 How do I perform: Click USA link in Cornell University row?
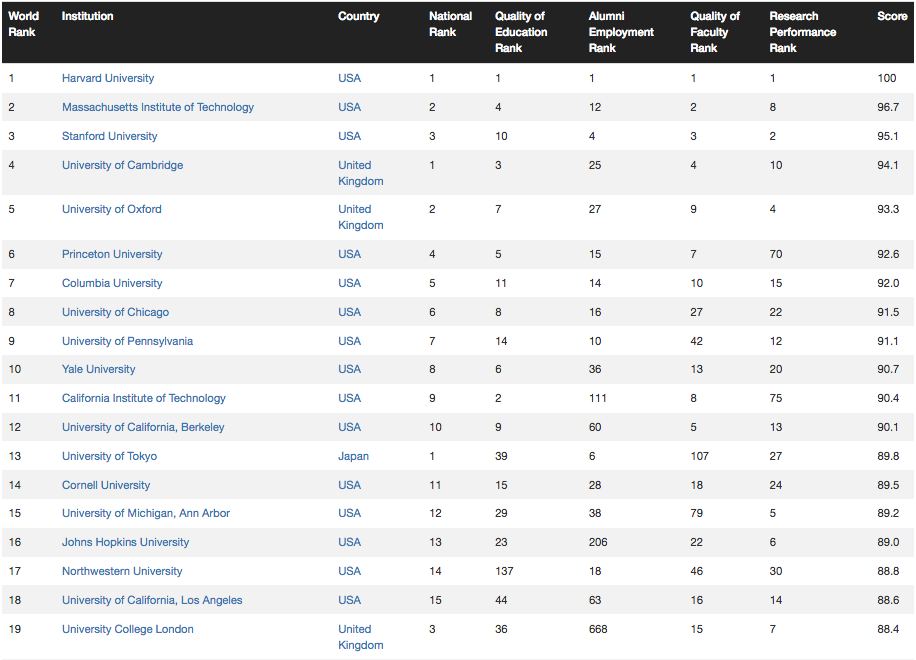tap(349, 485)
